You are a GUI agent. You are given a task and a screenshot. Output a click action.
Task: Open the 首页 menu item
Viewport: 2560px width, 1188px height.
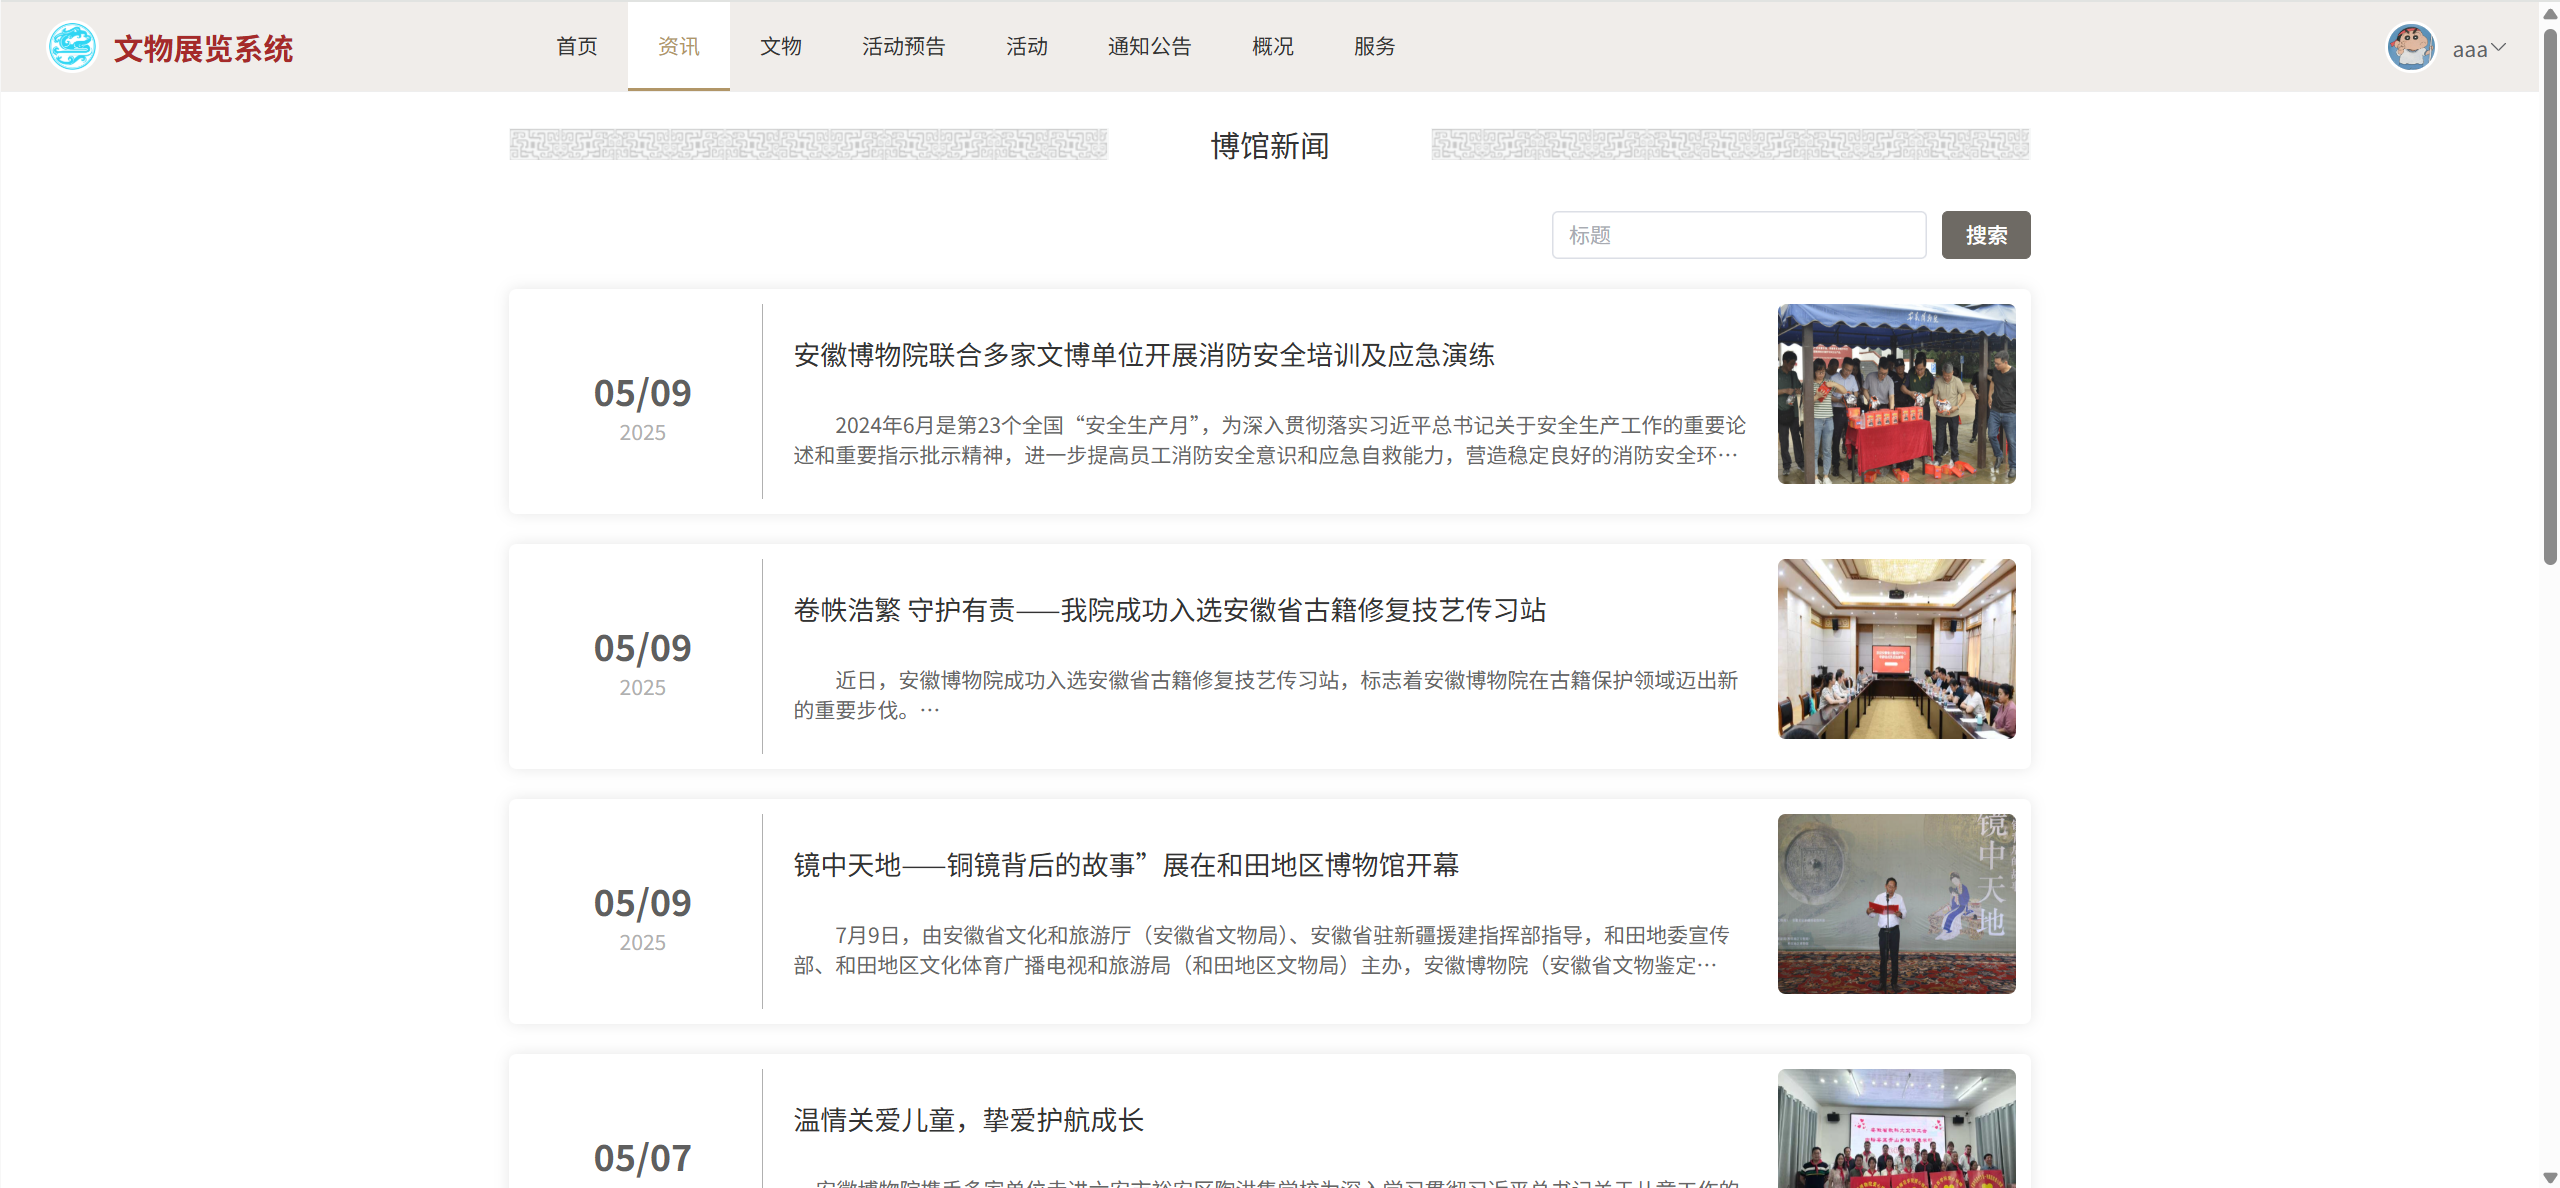click(577, 46)
